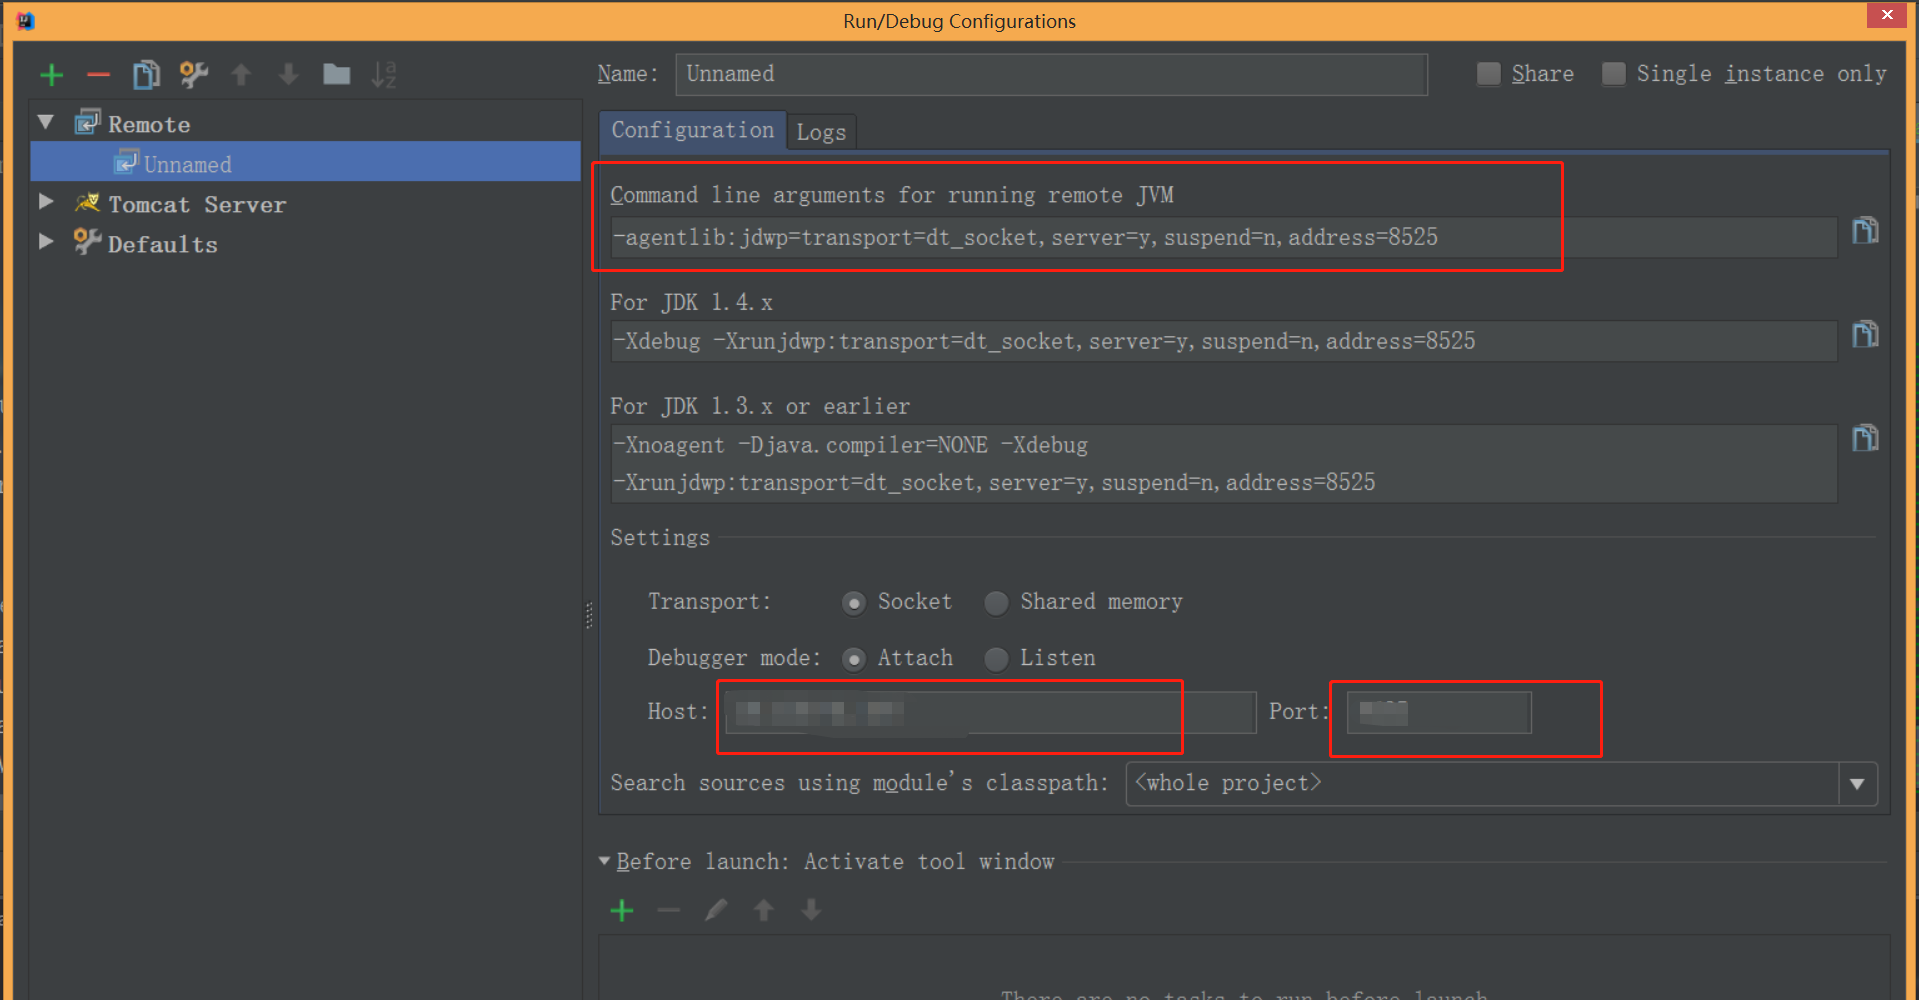Viewport: 1919px width, 1000px height.
Task: Click 'Before launch: Activate tool window' label
Action: point(835,862)
